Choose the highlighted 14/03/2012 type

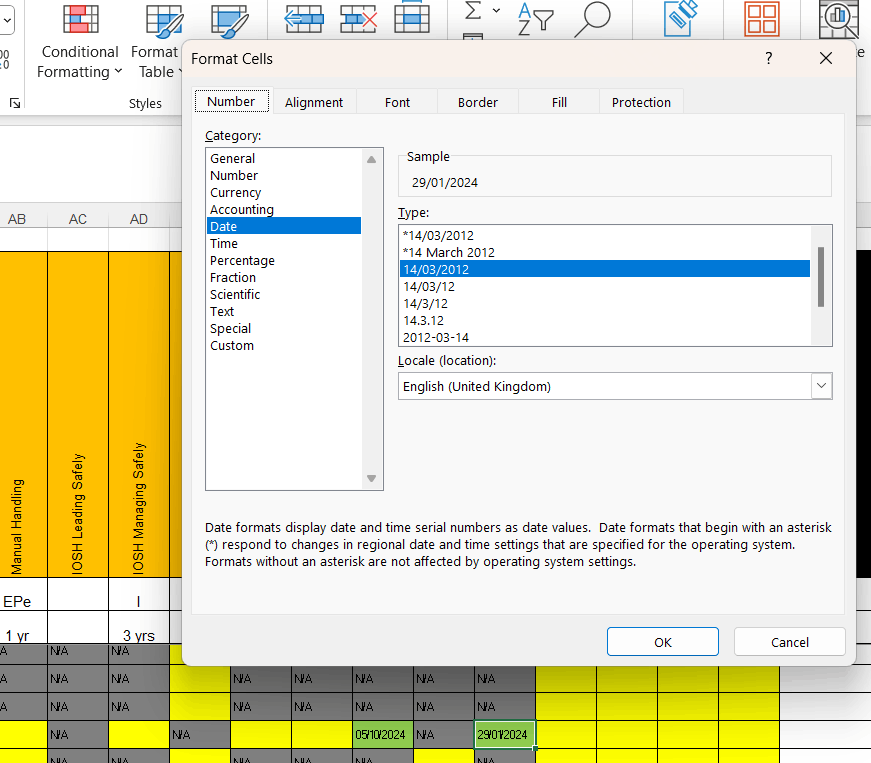pos(605,269)
